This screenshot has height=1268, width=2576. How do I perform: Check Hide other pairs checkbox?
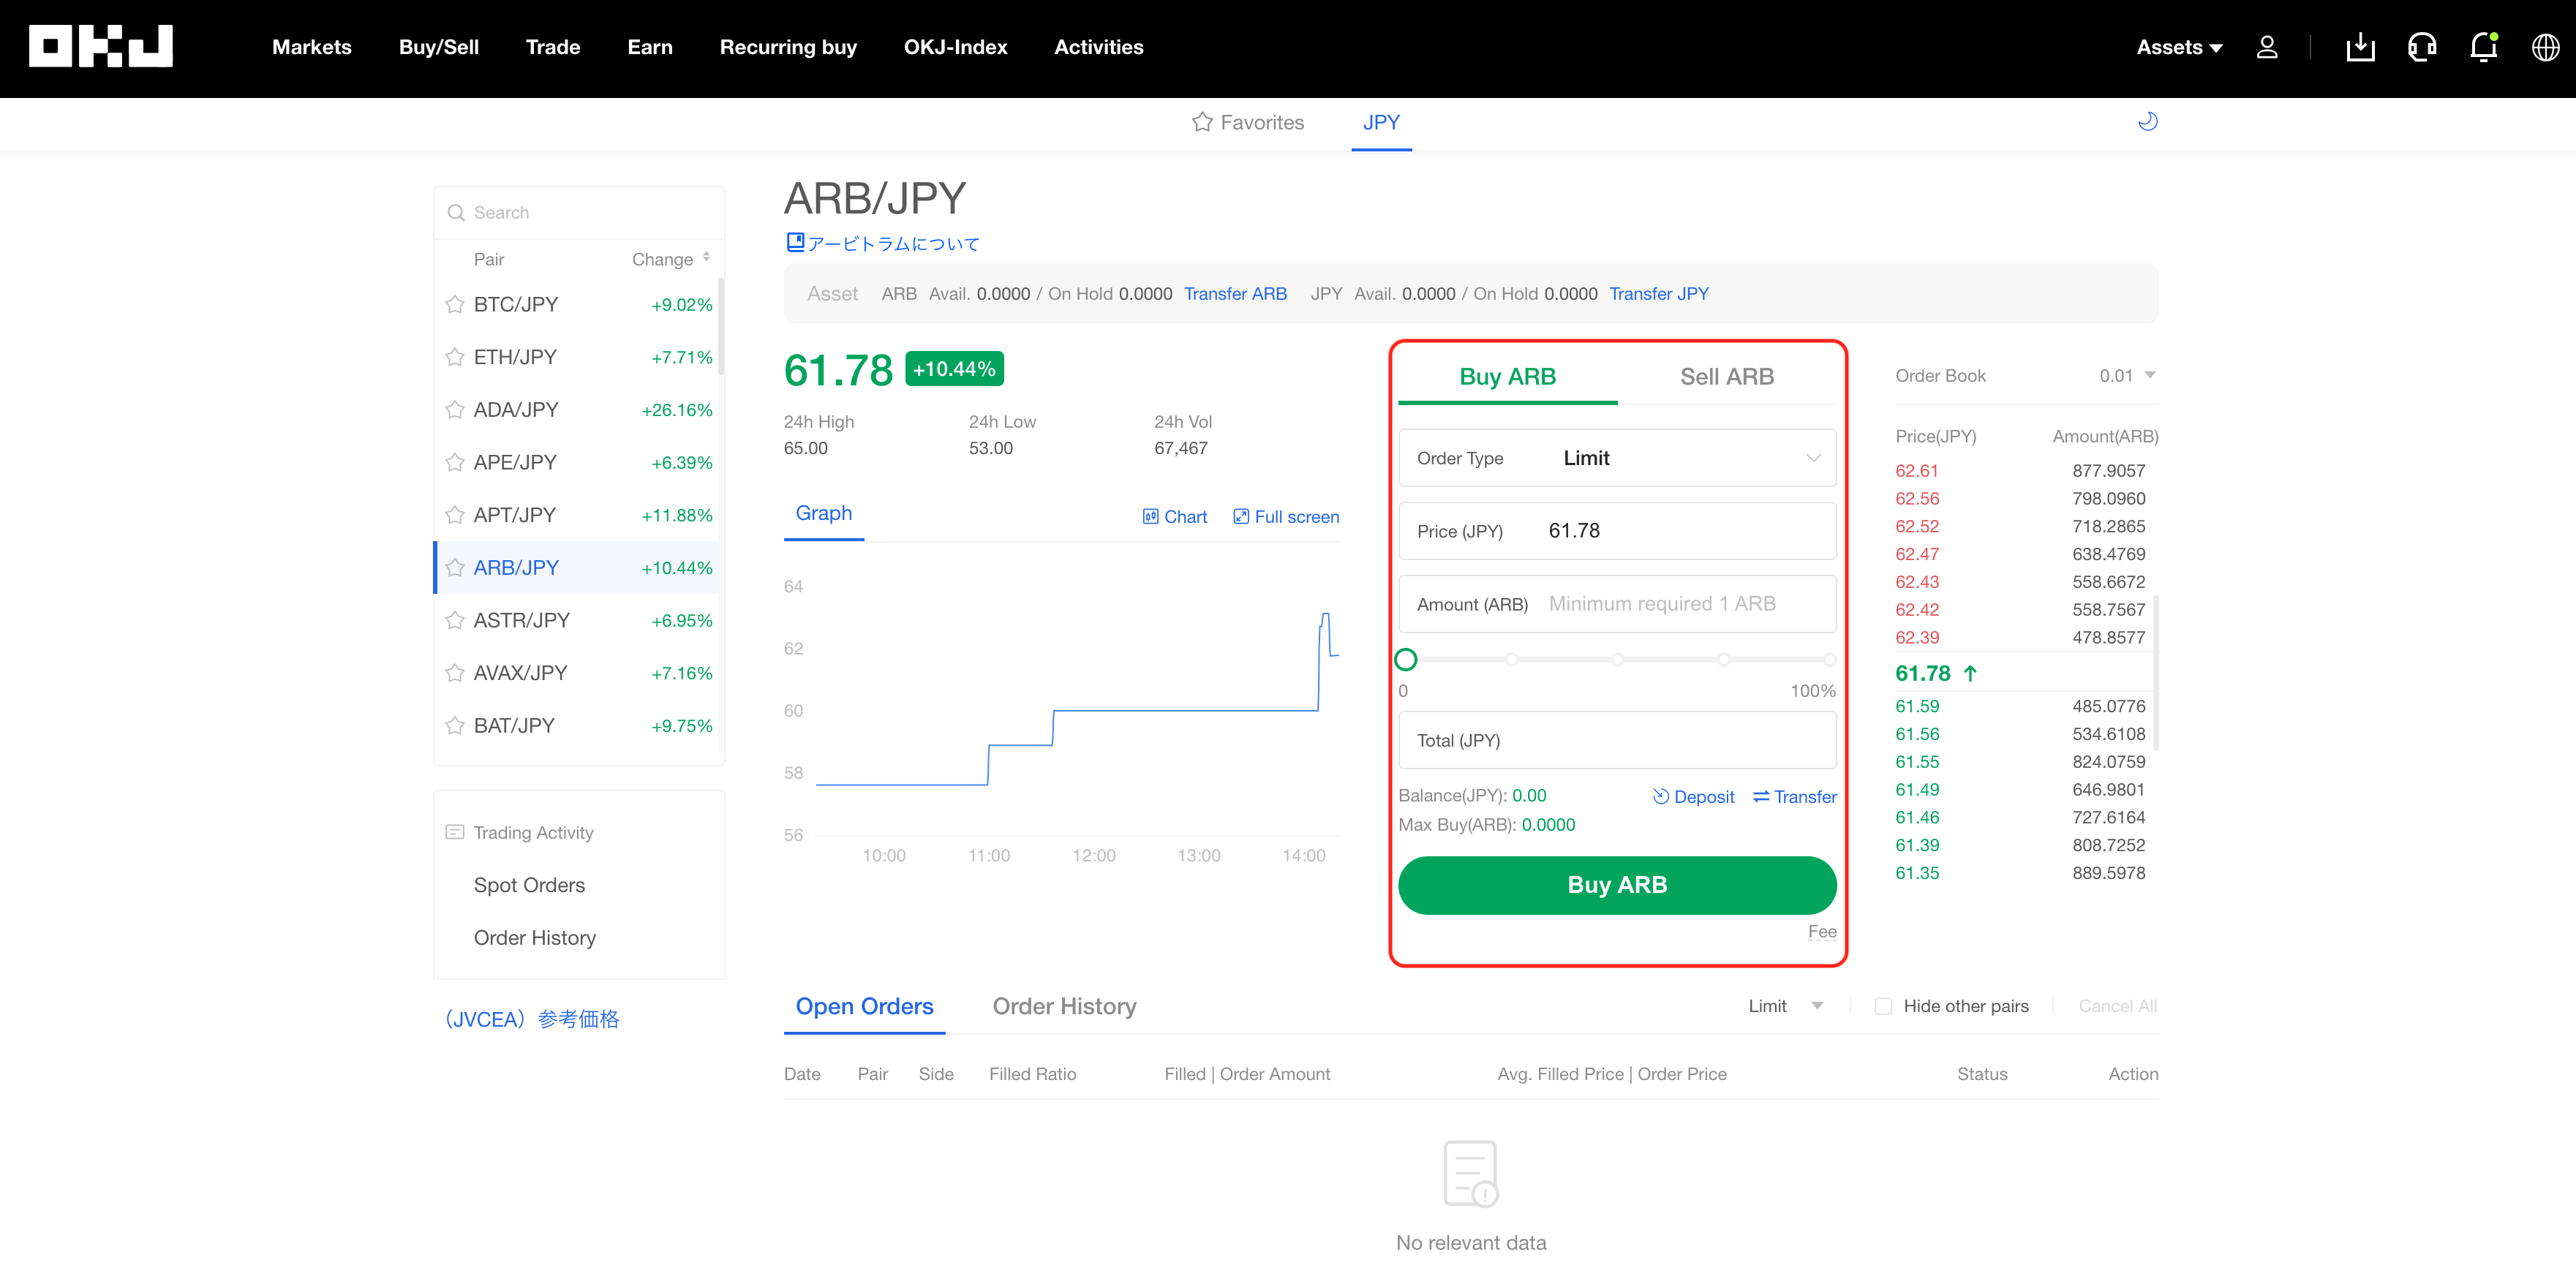click(x=1883, y=1006)
